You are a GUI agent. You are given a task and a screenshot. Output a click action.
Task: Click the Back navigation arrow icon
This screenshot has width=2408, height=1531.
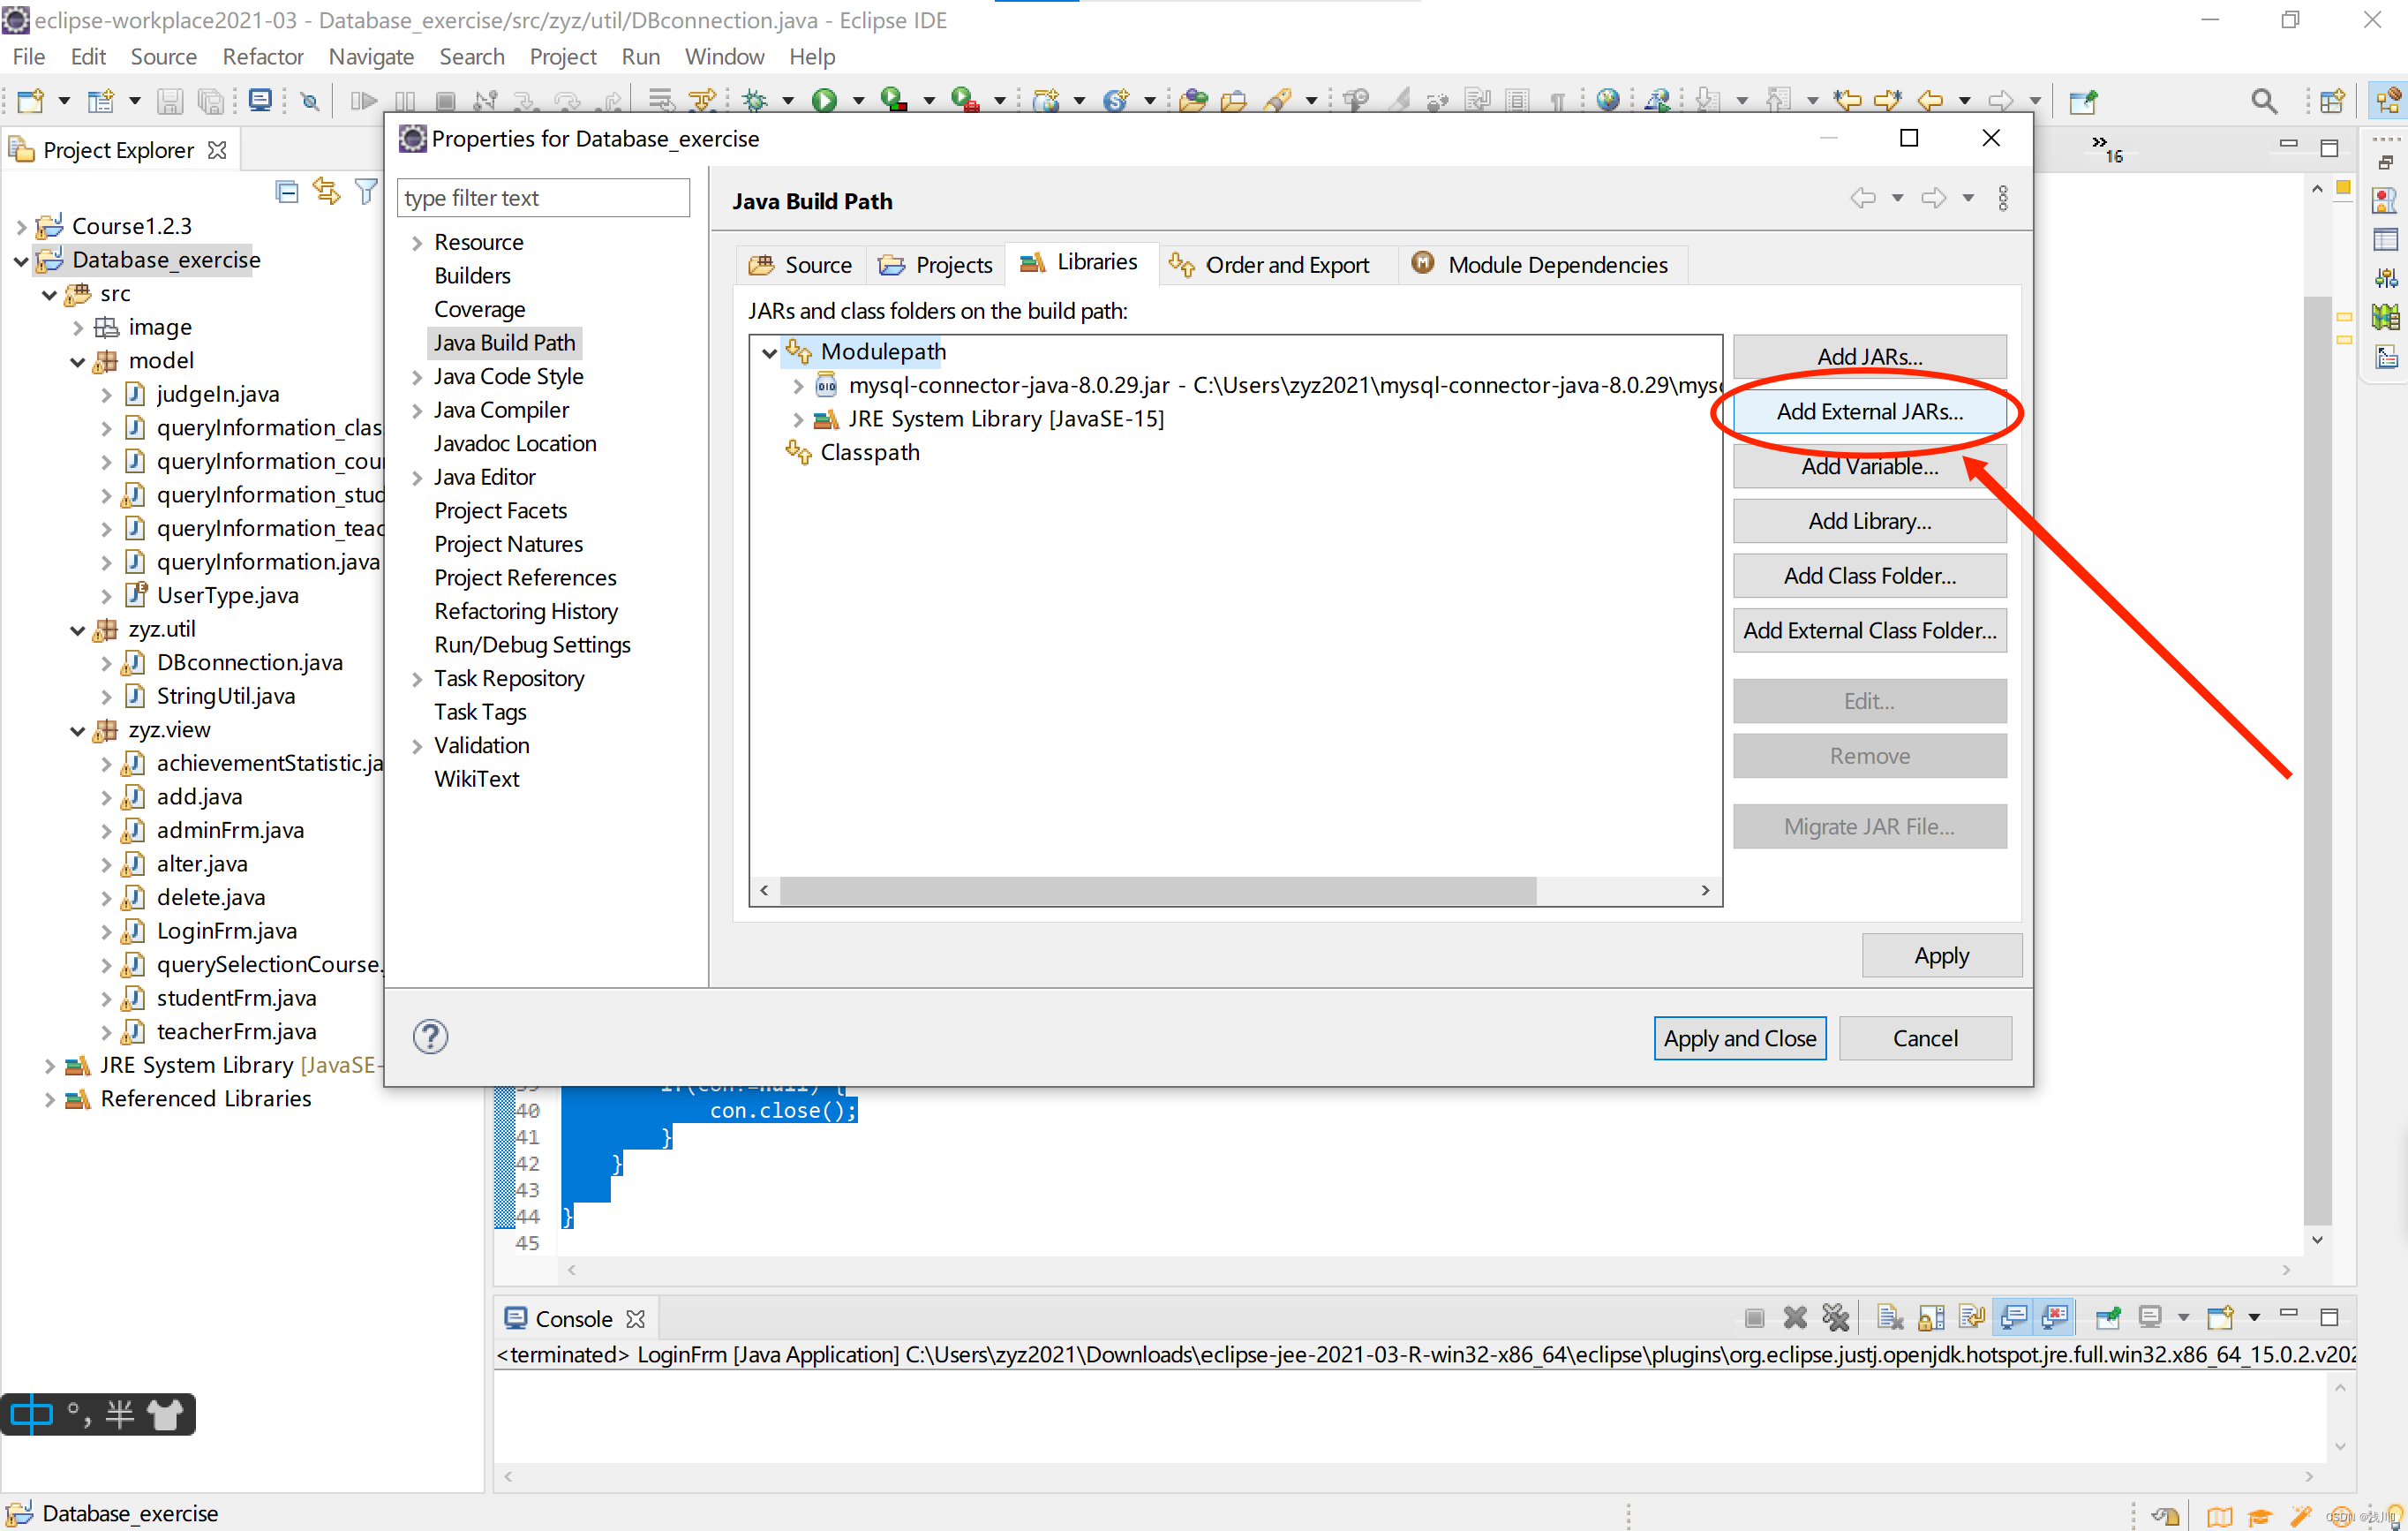coord(1930,101)
